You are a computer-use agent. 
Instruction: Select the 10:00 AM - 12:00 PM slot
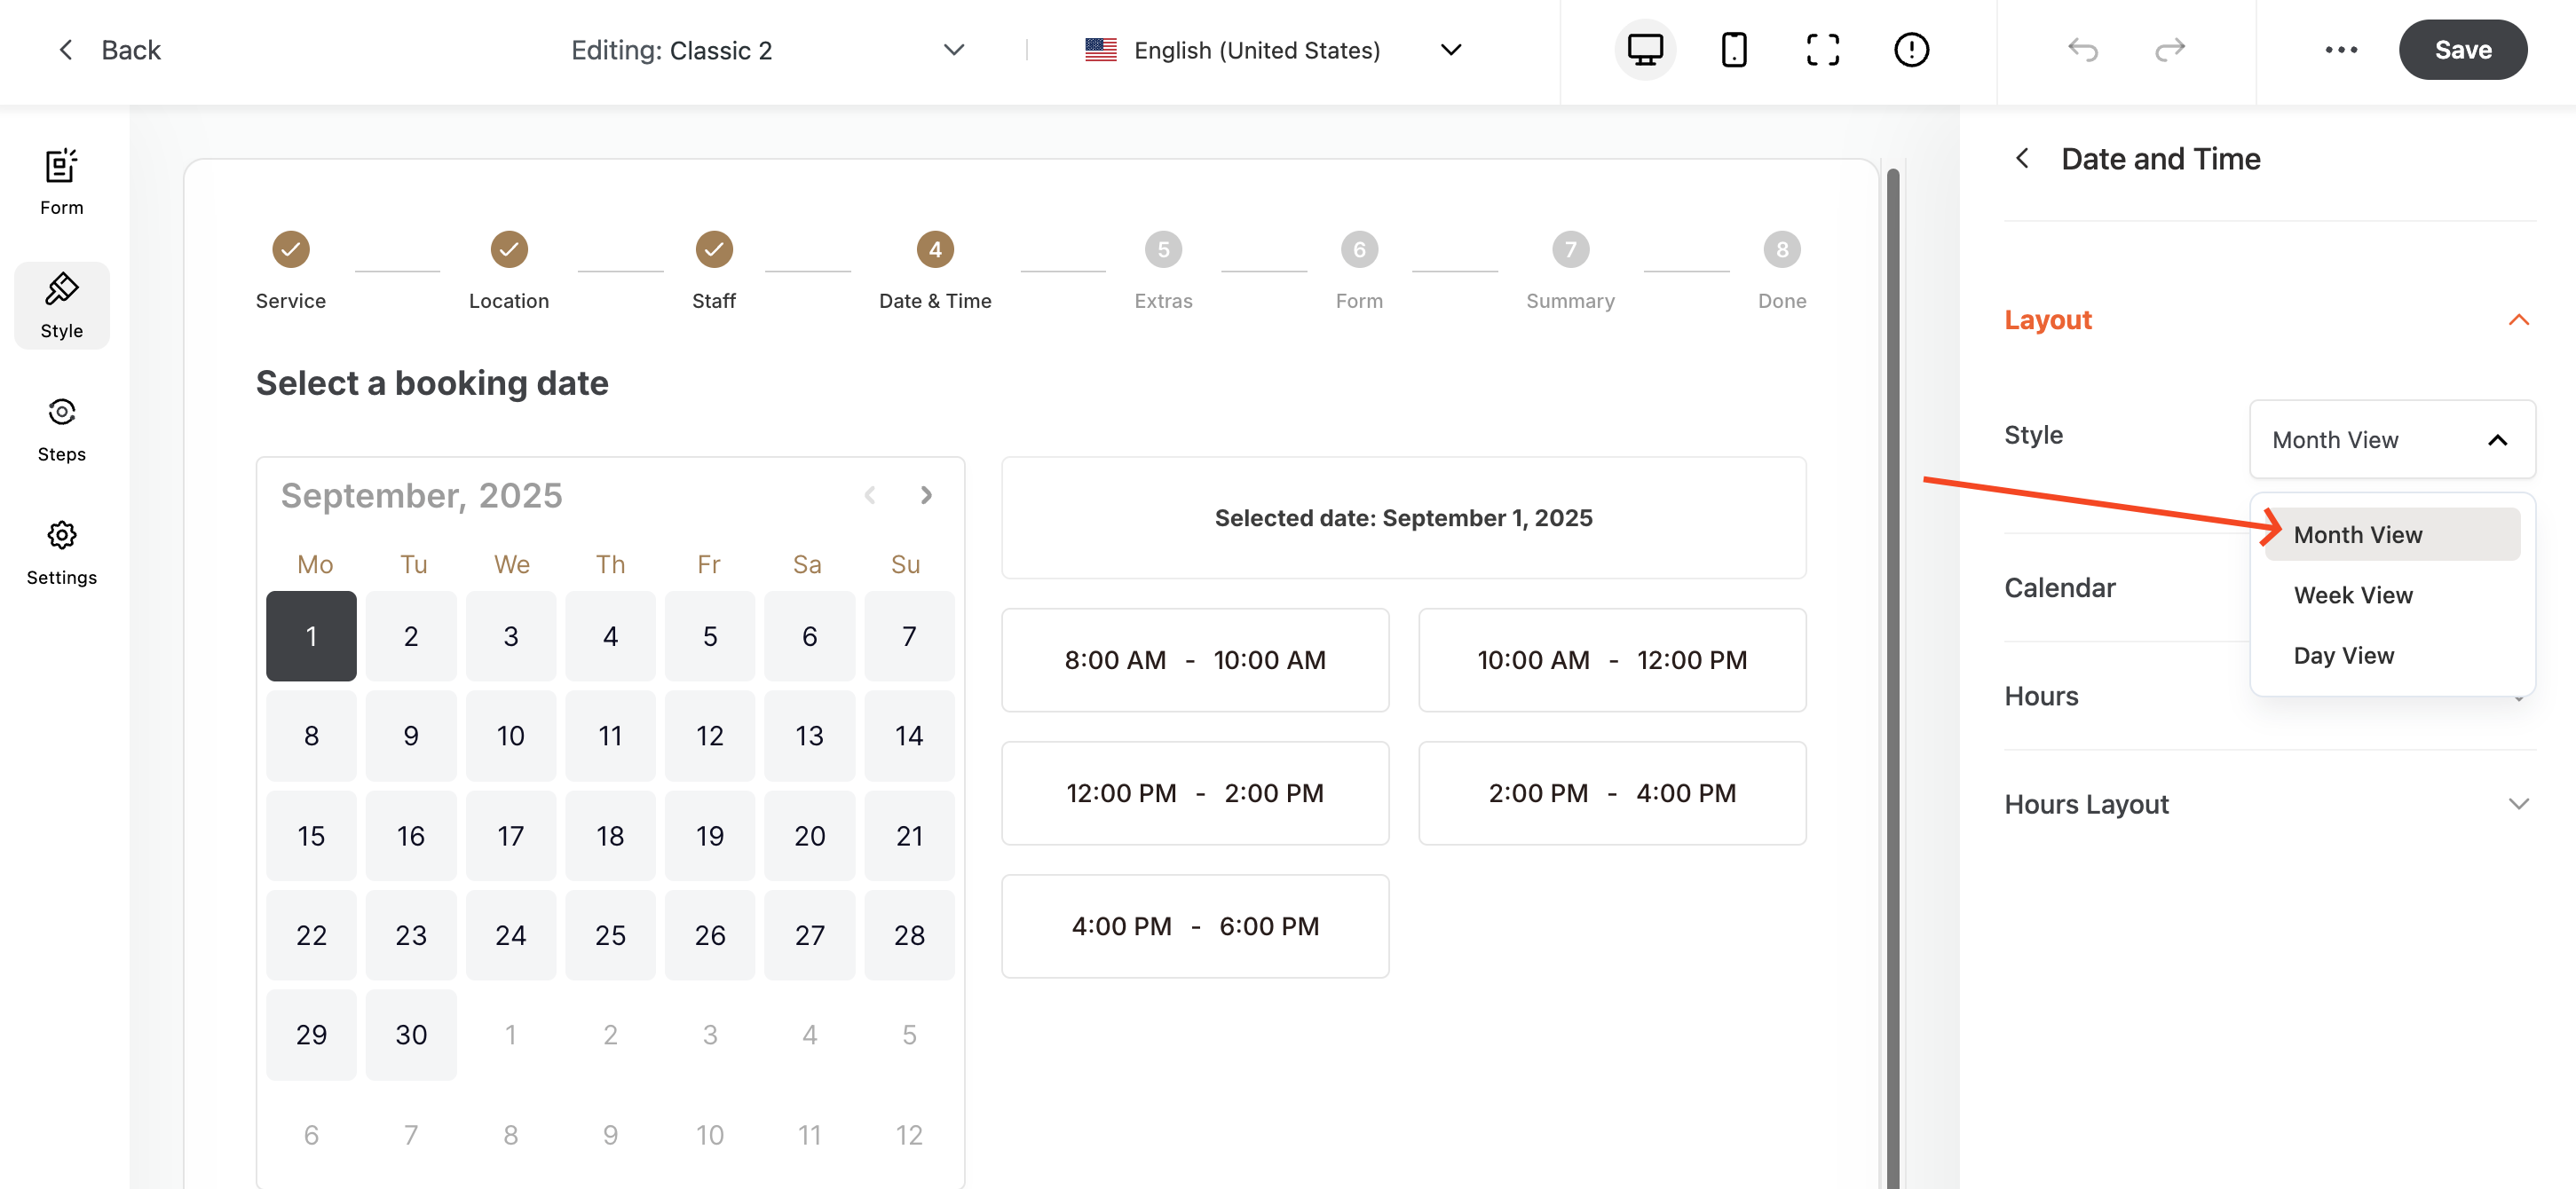click(x=1612, y=660)
